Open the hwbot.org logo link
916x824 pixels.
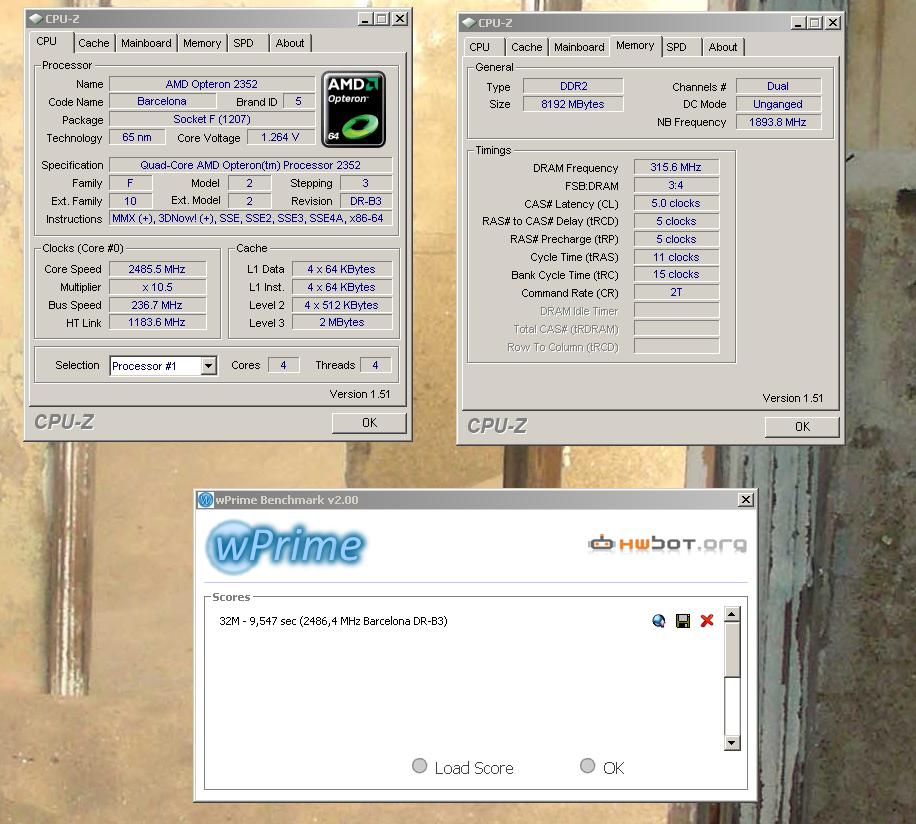(x=667, y=544)
